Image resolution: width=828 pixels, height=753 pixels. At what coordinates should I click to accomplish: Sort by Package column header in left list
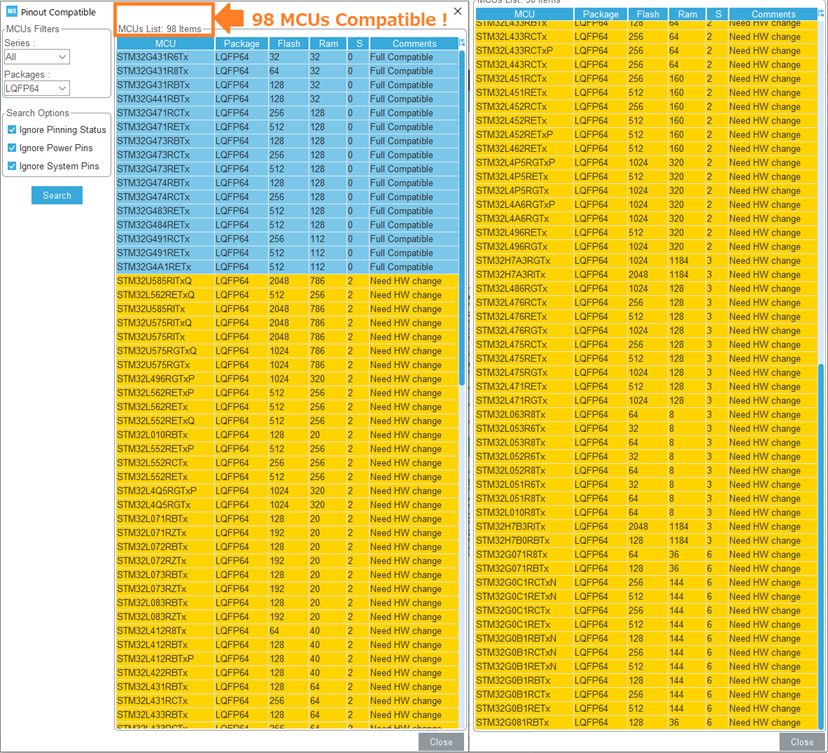[x=241, y=43]
